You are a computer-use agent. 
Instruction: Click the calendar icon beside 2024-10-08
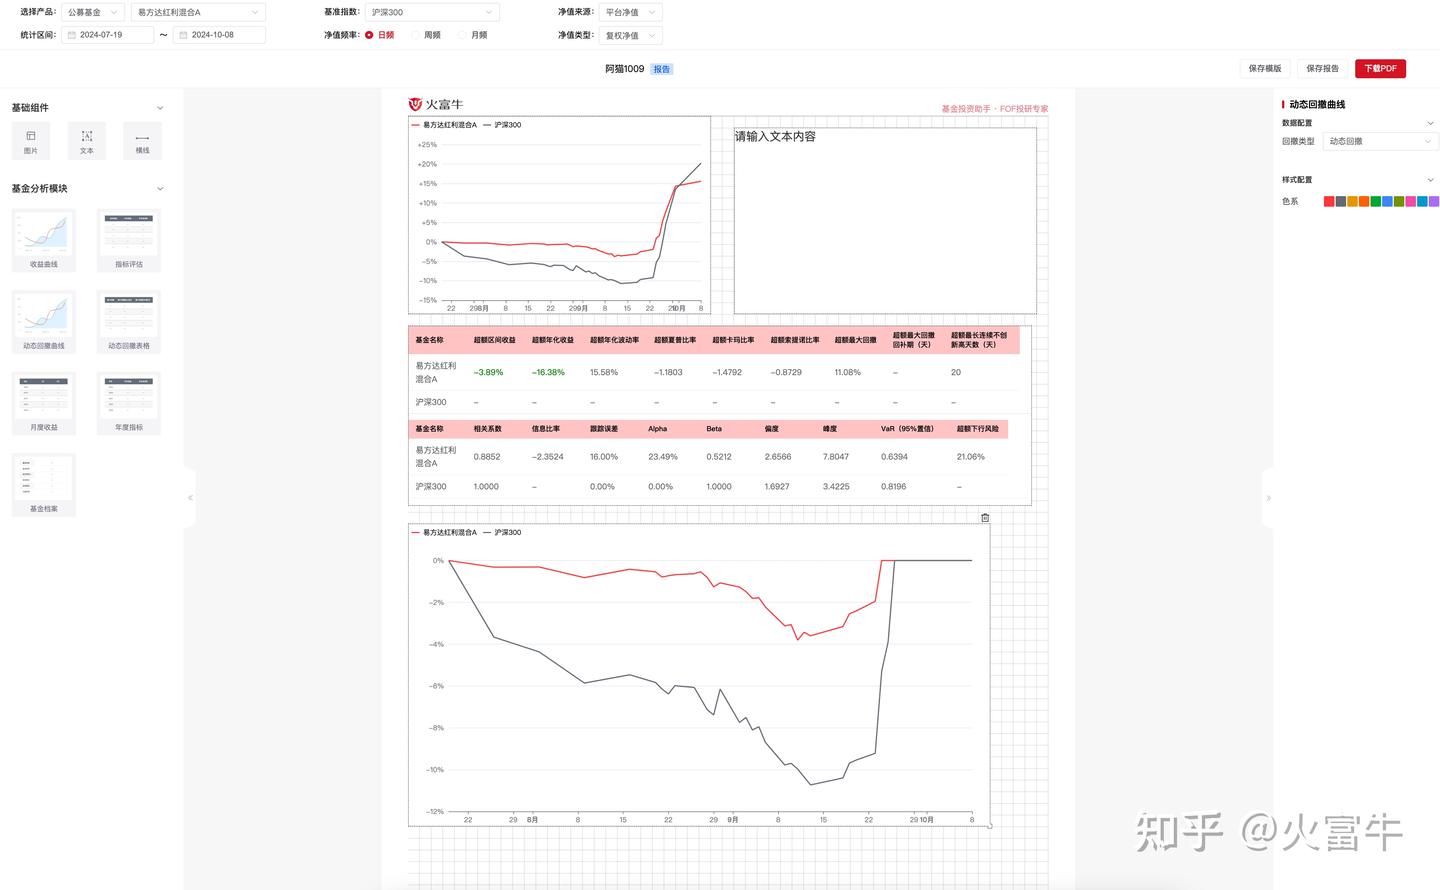click(183, 35)
